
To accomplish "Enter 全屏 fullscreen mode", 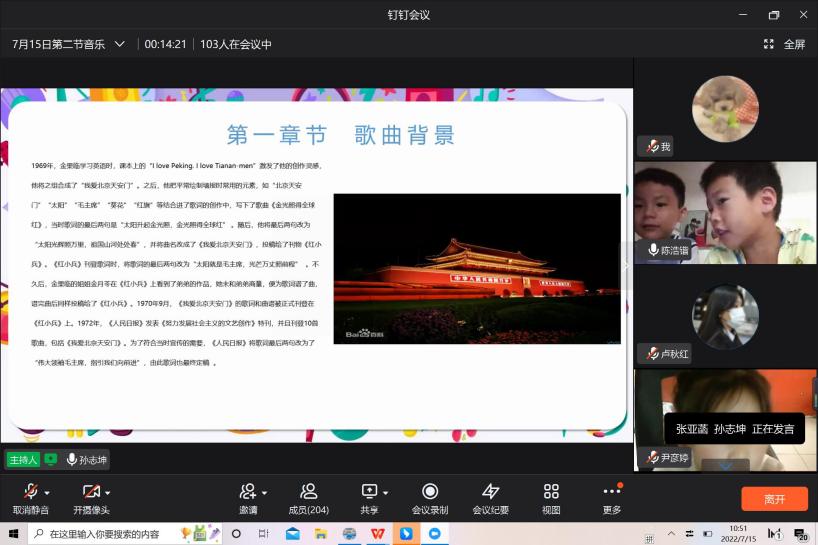I will [784, 44].
